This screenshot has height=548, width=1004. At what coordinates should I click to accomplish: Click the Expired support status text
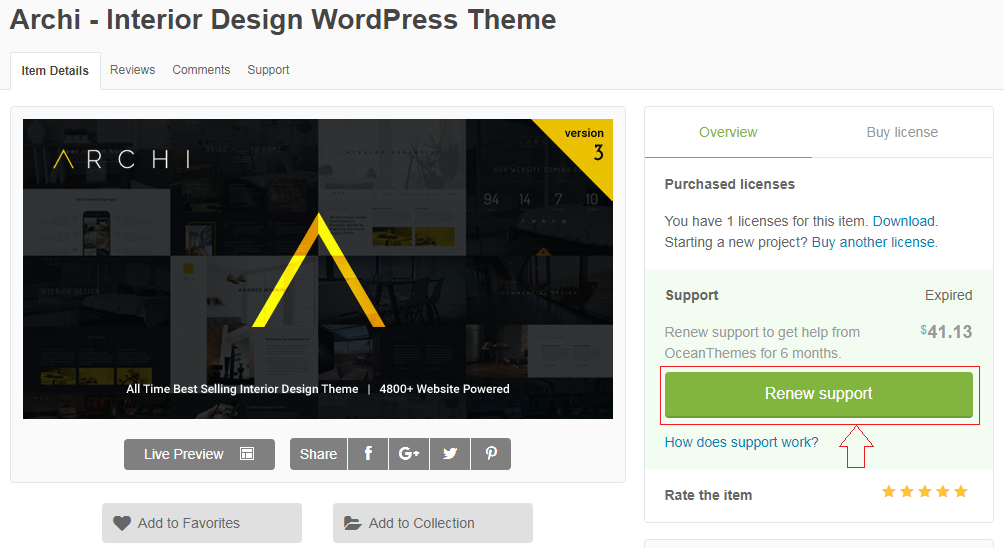point(948,295)
